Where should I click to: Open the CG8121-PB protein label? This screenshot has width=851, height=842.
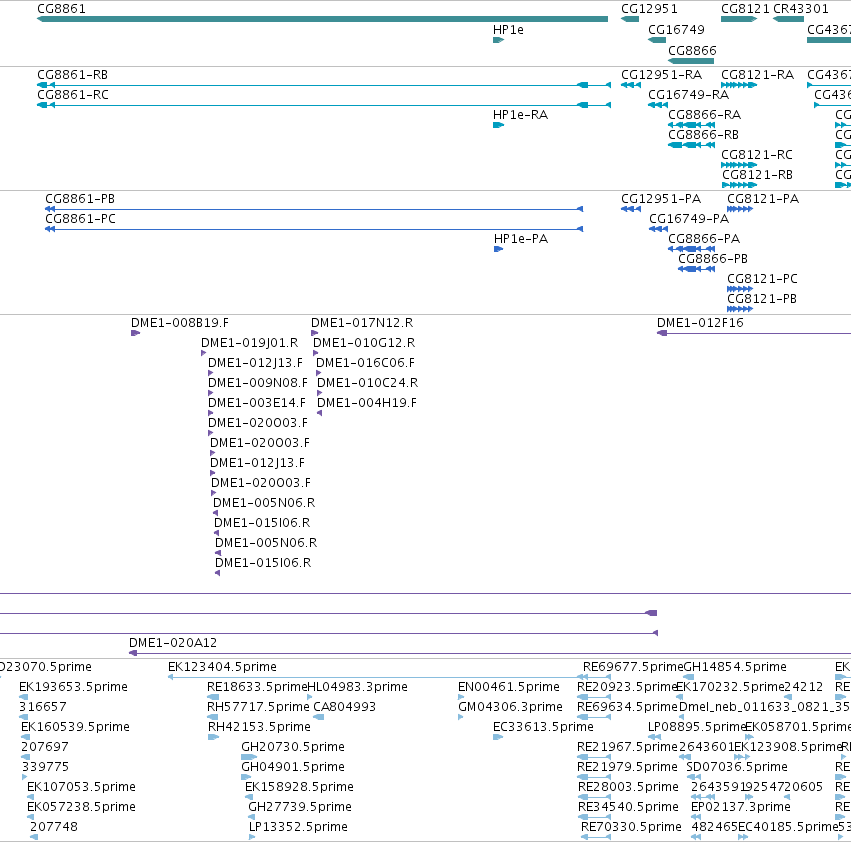[x=762, y=299]
